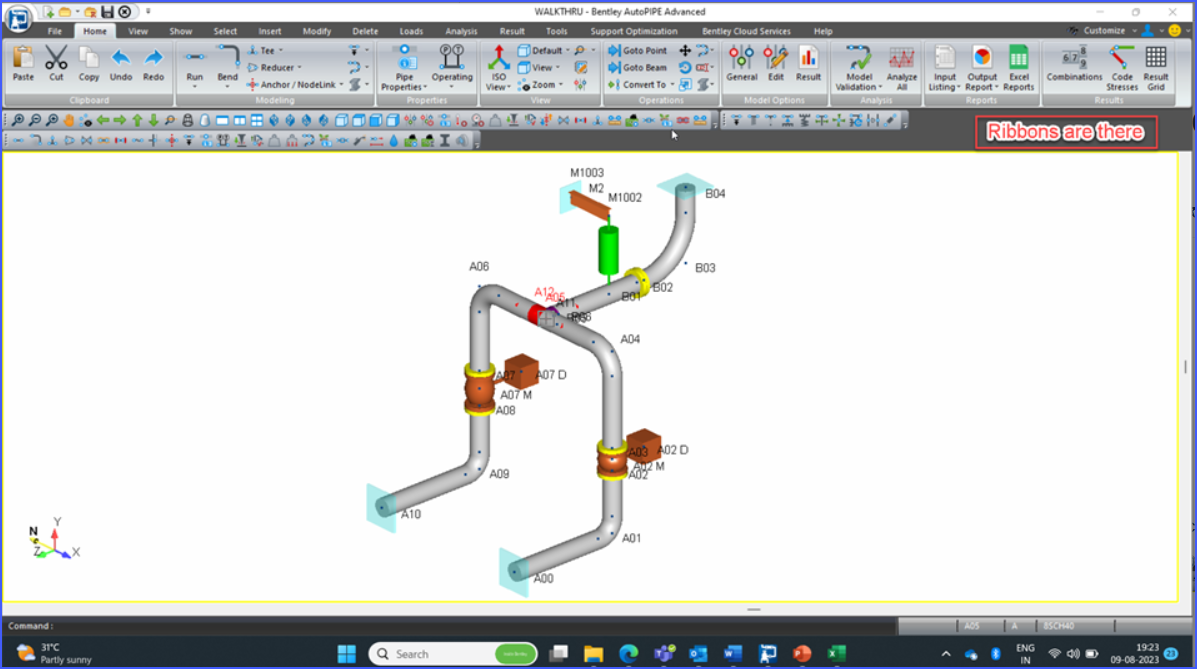Click the green down arrow icon
Viewport: 1197px width, 669px height.
point(153,121)
